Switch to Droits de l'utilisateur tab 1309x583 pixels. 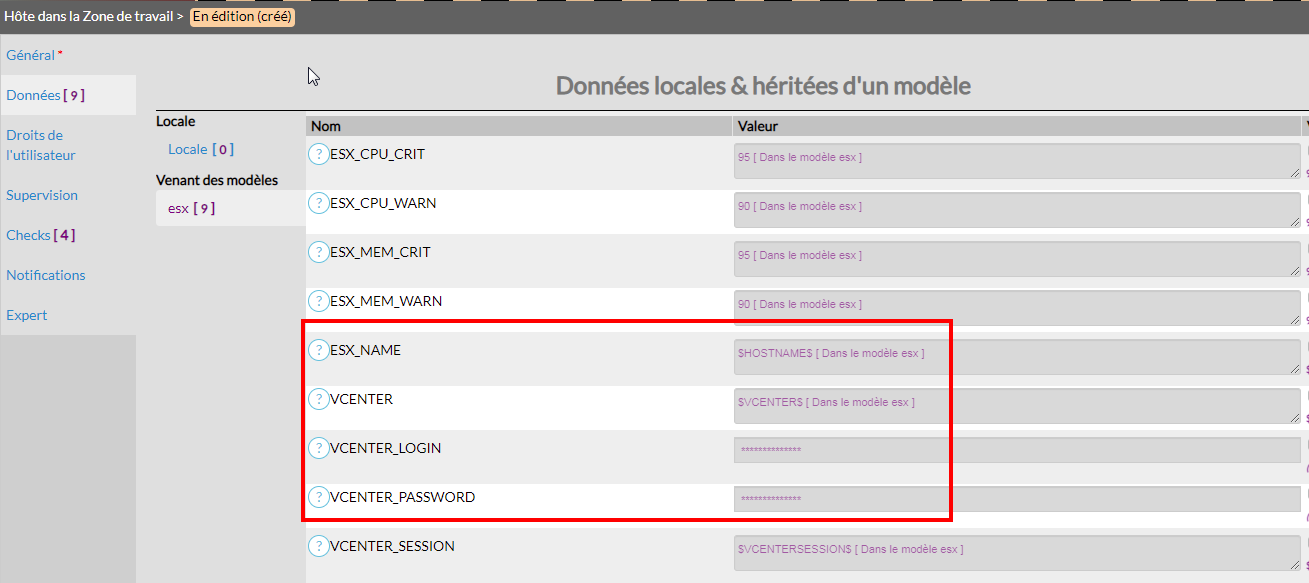(40, 145)
